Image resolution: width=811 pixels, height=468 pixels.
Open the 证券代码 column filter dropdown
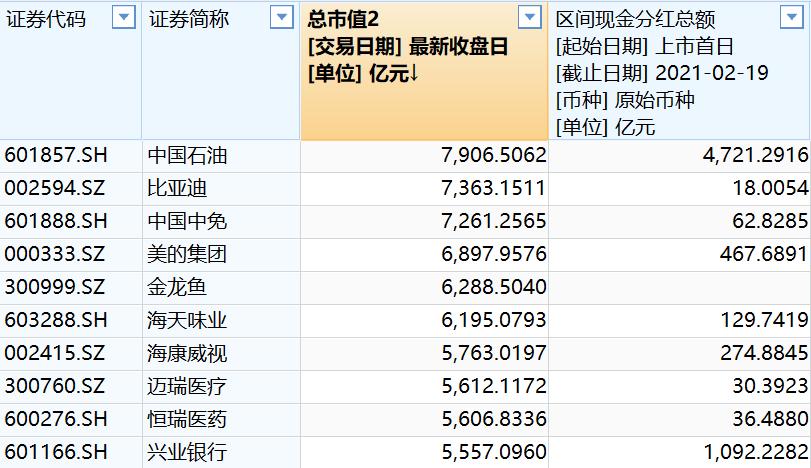(x=124, y=18)
